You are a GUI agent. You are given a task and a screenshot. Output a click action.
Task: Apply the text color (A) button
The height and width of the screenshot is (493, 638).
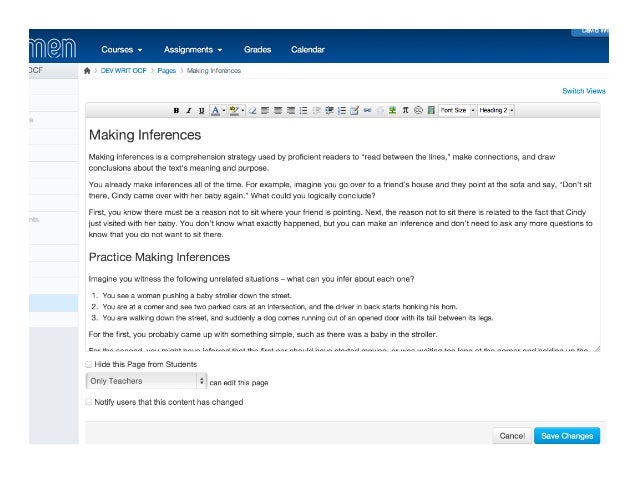click(x=215, y=110)
